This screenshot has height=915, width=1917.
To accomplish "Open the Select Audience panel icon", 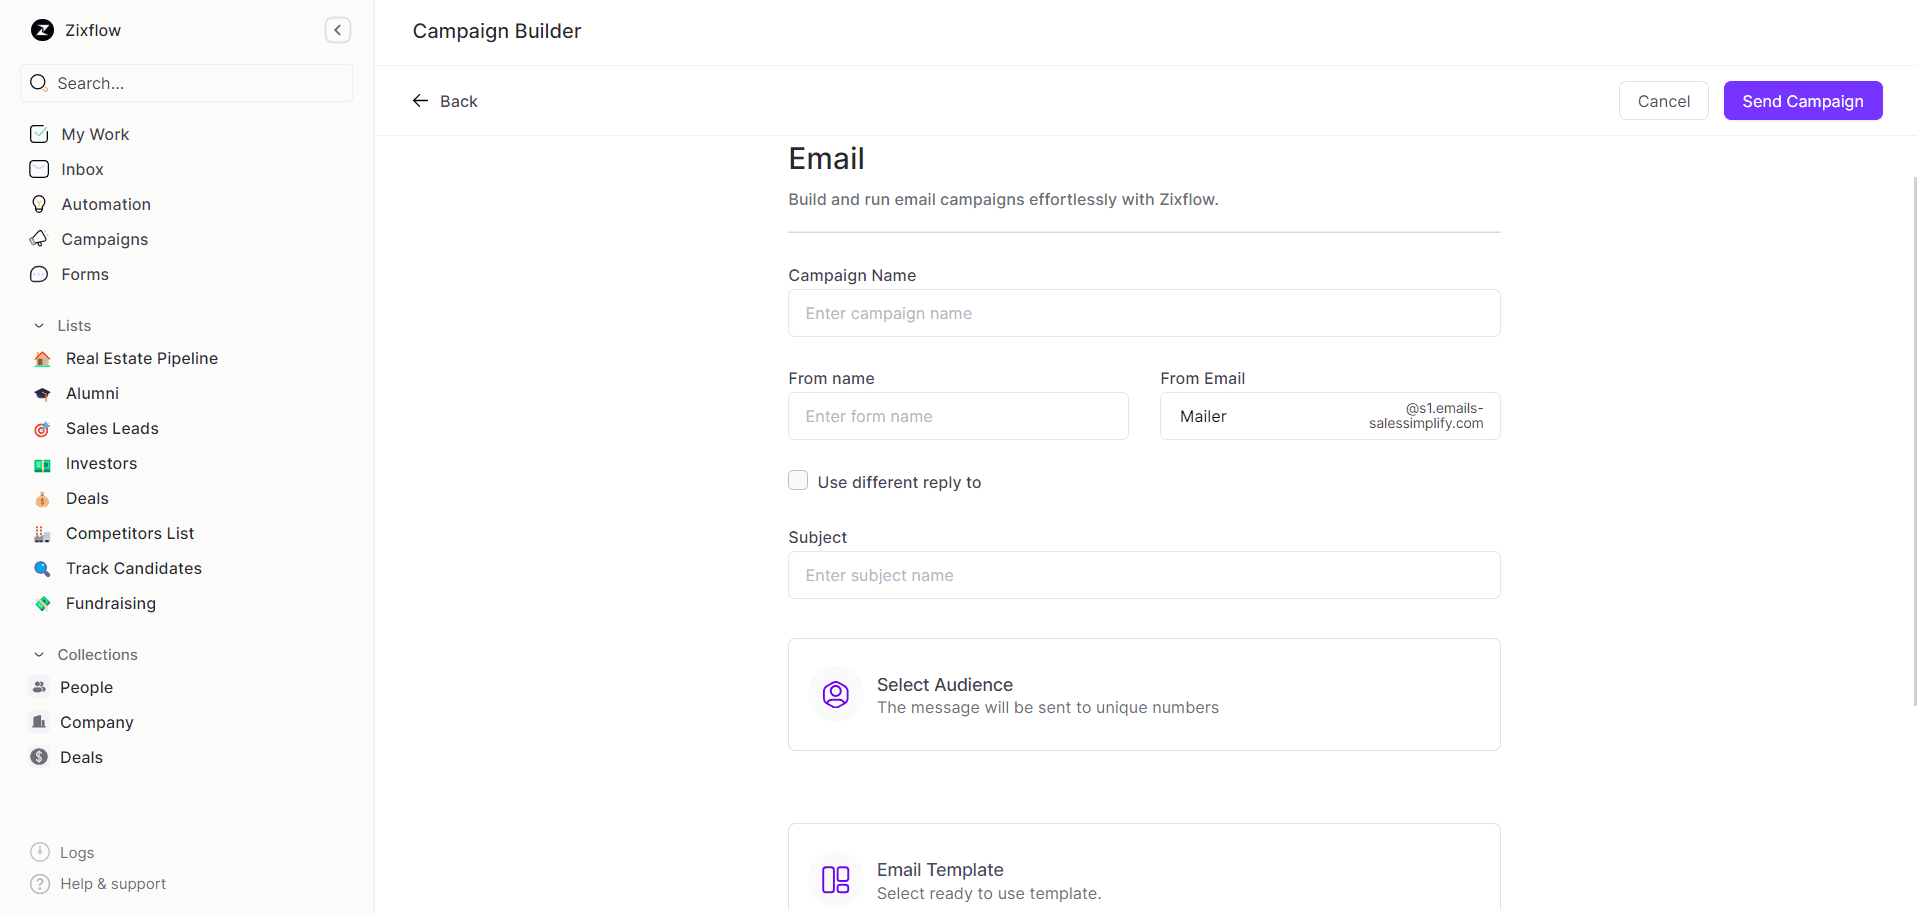I will [835, 694].
